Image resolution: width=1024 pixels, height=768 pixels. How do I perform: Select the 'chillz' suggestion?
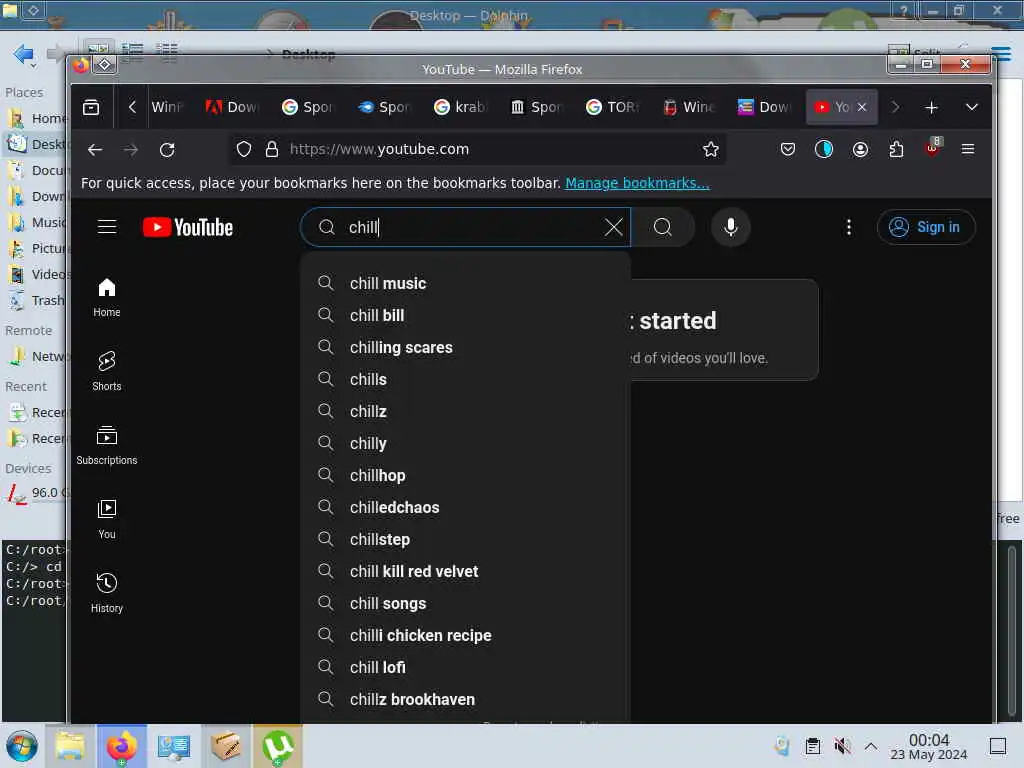point(466,411)
